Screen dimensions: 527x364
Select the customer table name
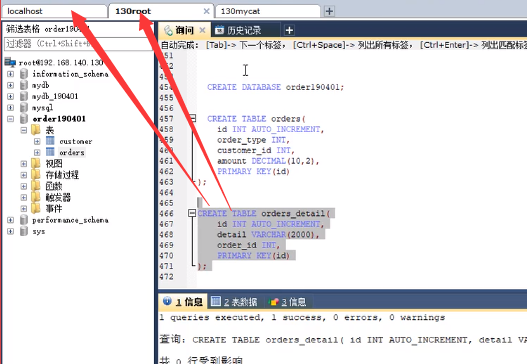coord(76,141)
